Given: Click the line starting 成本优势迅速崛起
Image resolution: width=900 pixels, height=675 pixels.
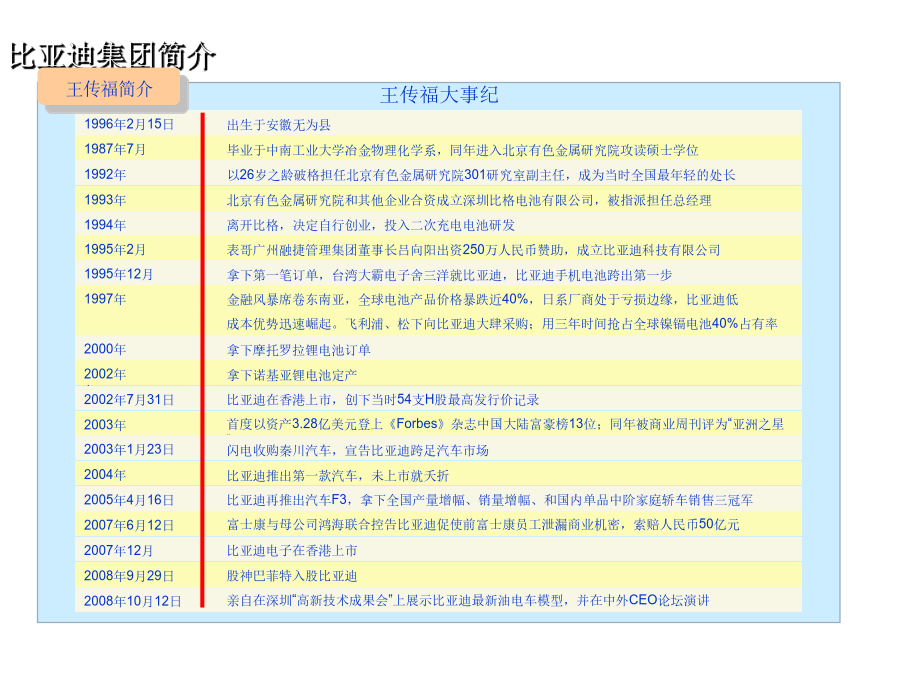Looking at the screenshot, I should click(x=502, y=324).
